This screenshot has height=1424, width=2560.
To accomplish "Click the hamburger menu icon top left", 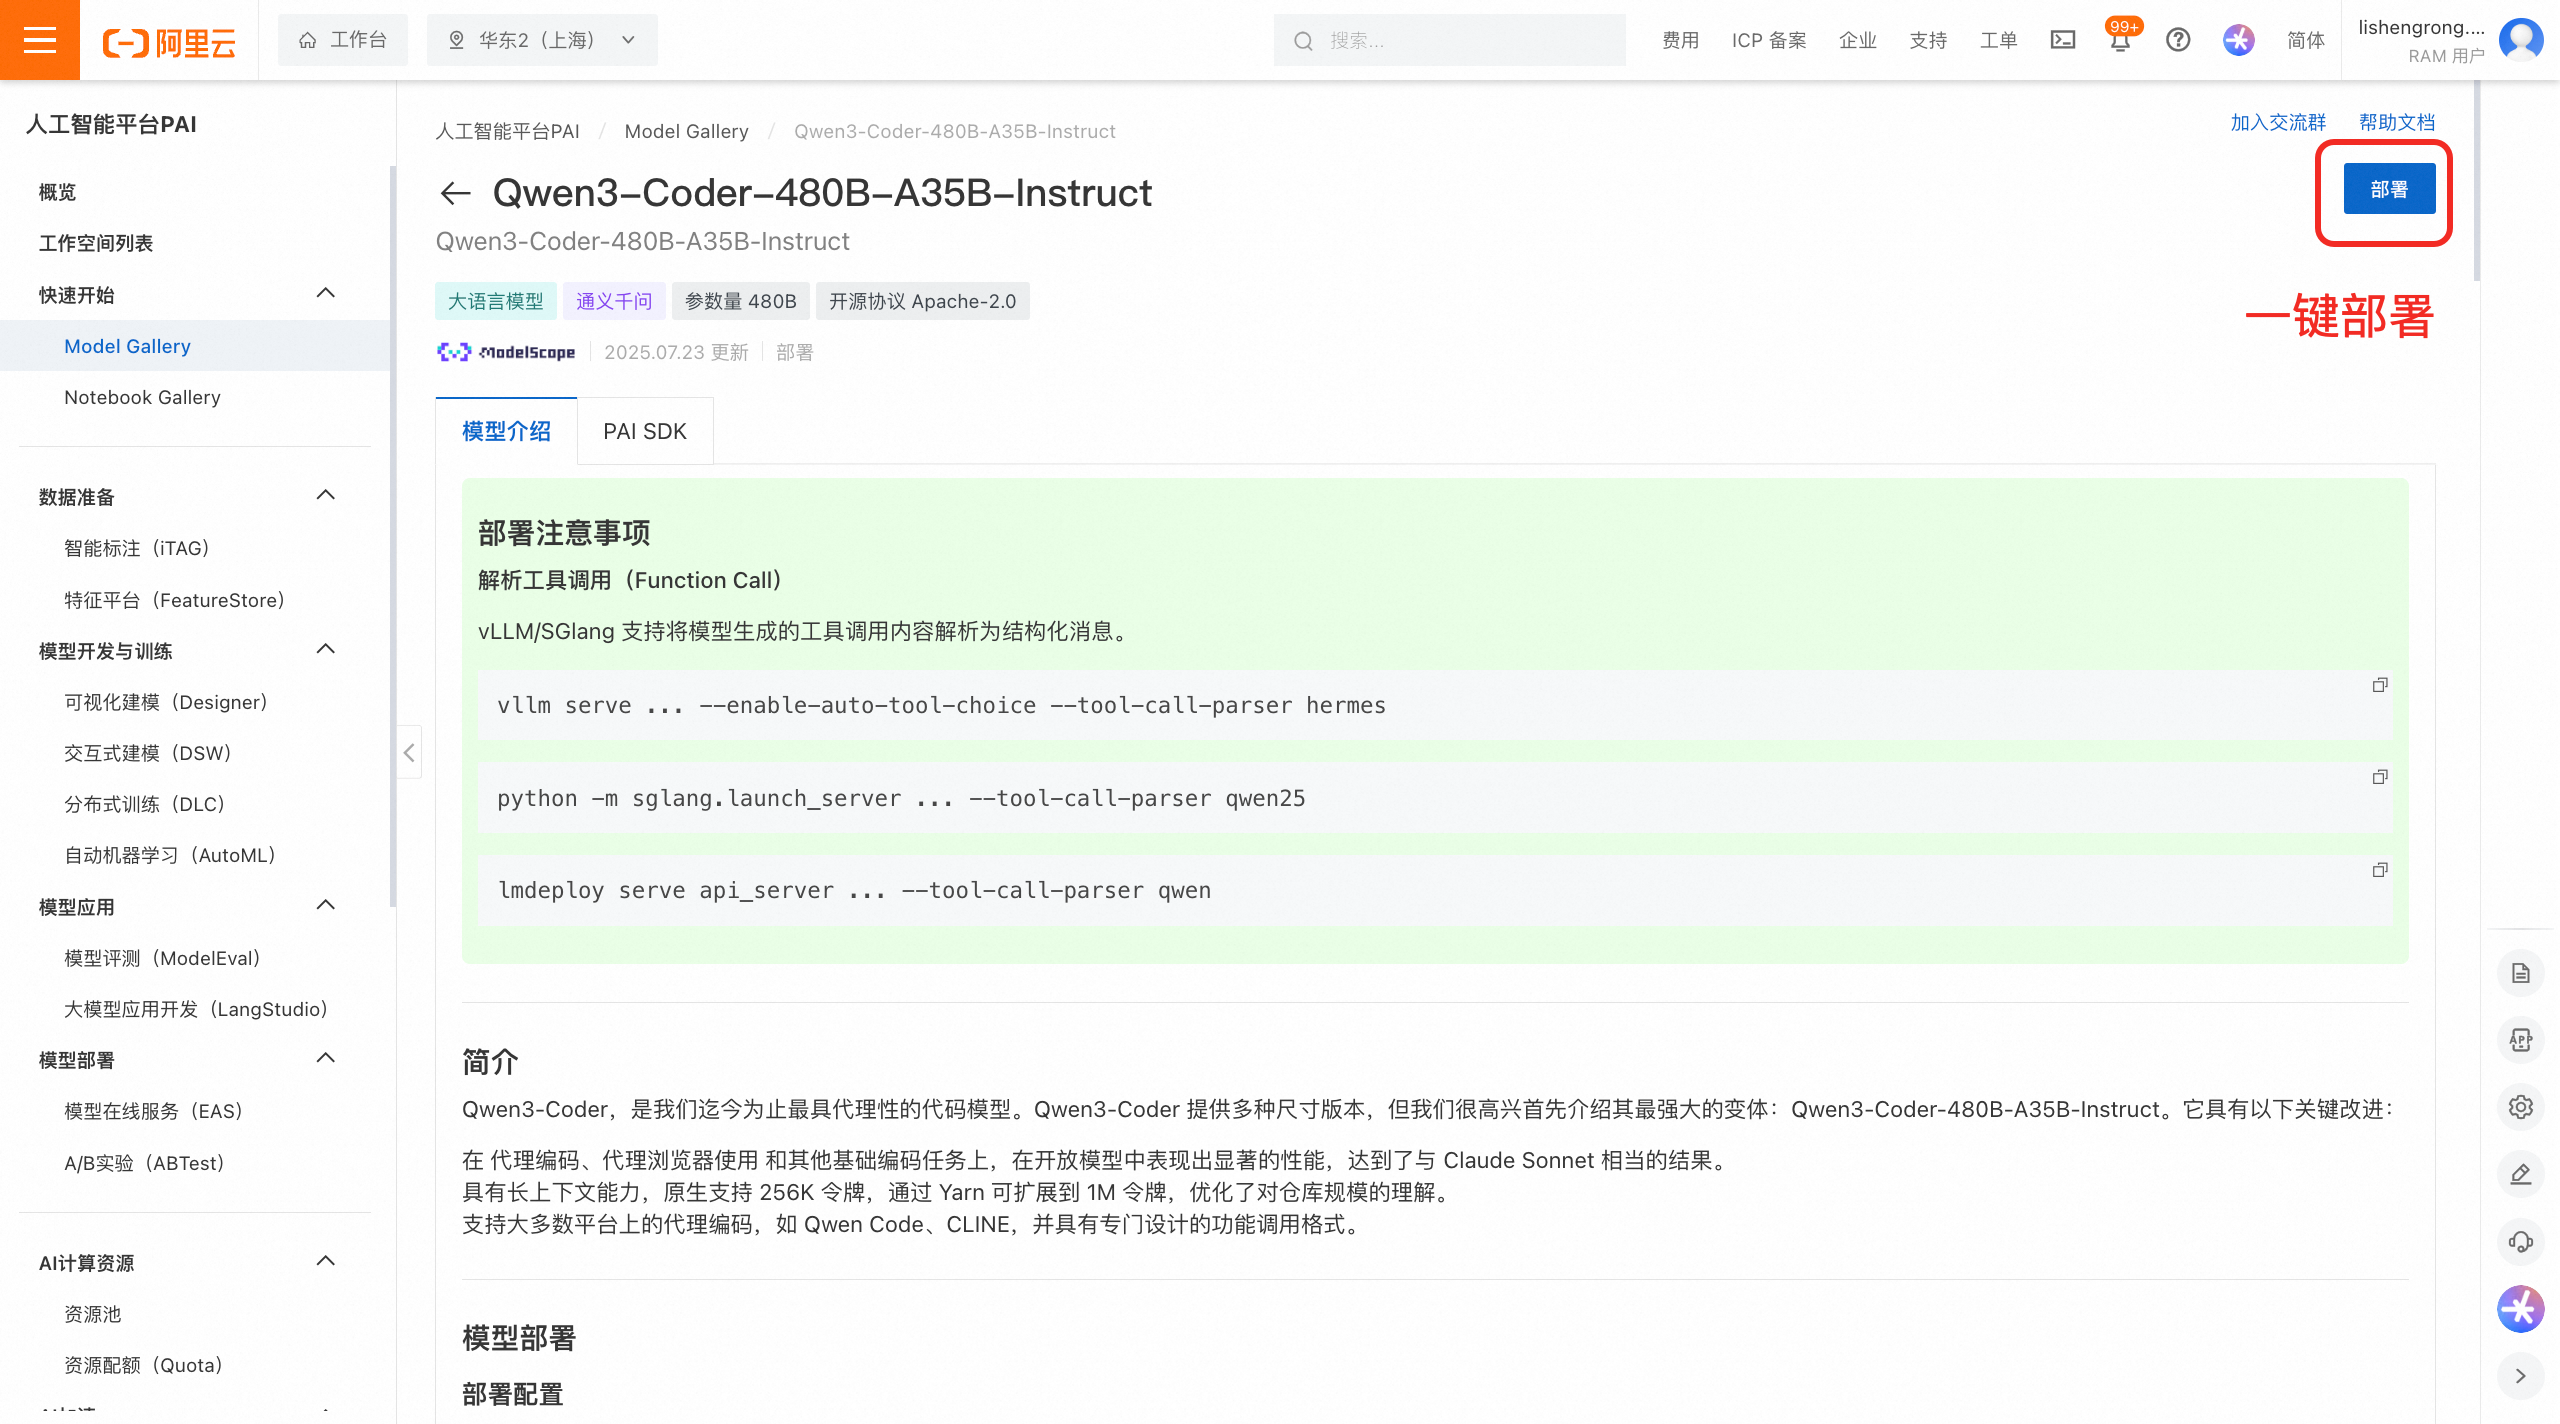I will (x=39, y=40).
